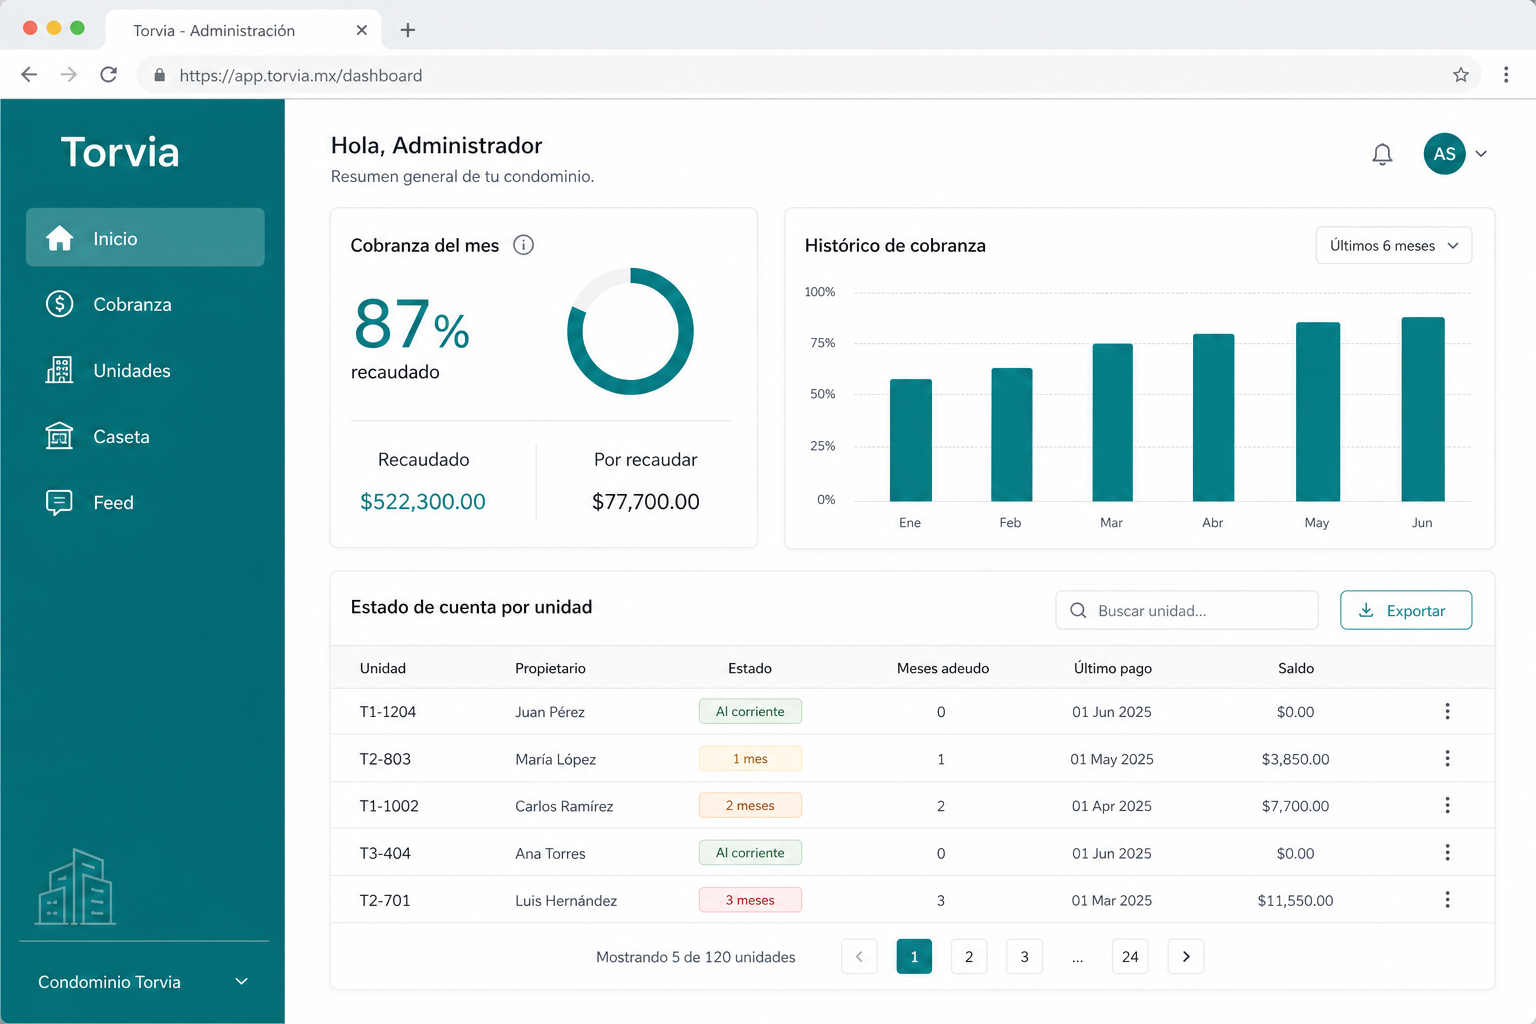Sort by the Meses adeudo column header
The image size is (1536, 1024).
coord(943,668)
